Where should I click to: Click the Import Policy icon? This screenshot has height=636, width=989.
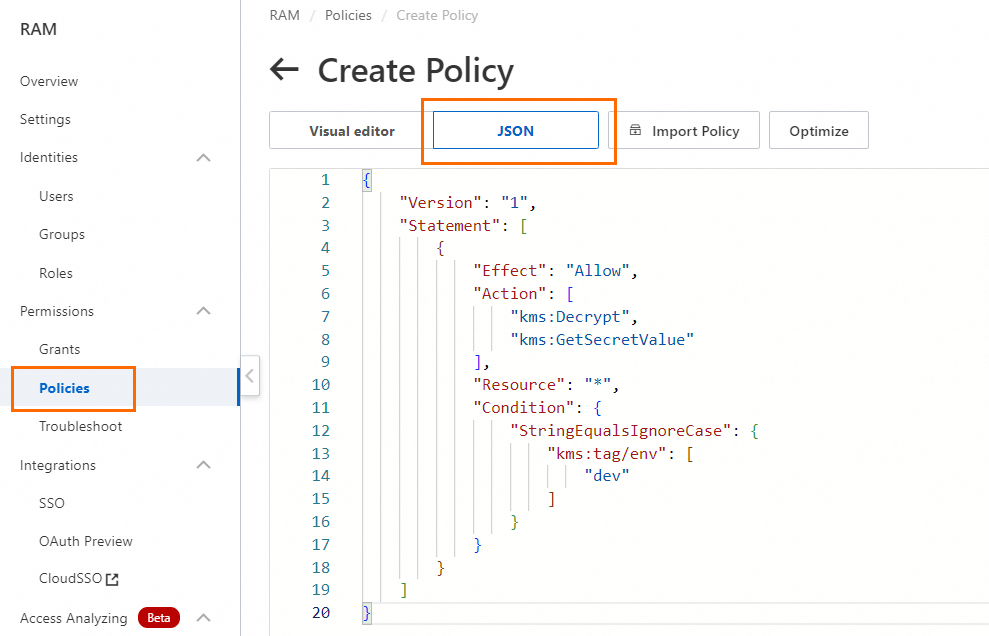tap(635, 131)
